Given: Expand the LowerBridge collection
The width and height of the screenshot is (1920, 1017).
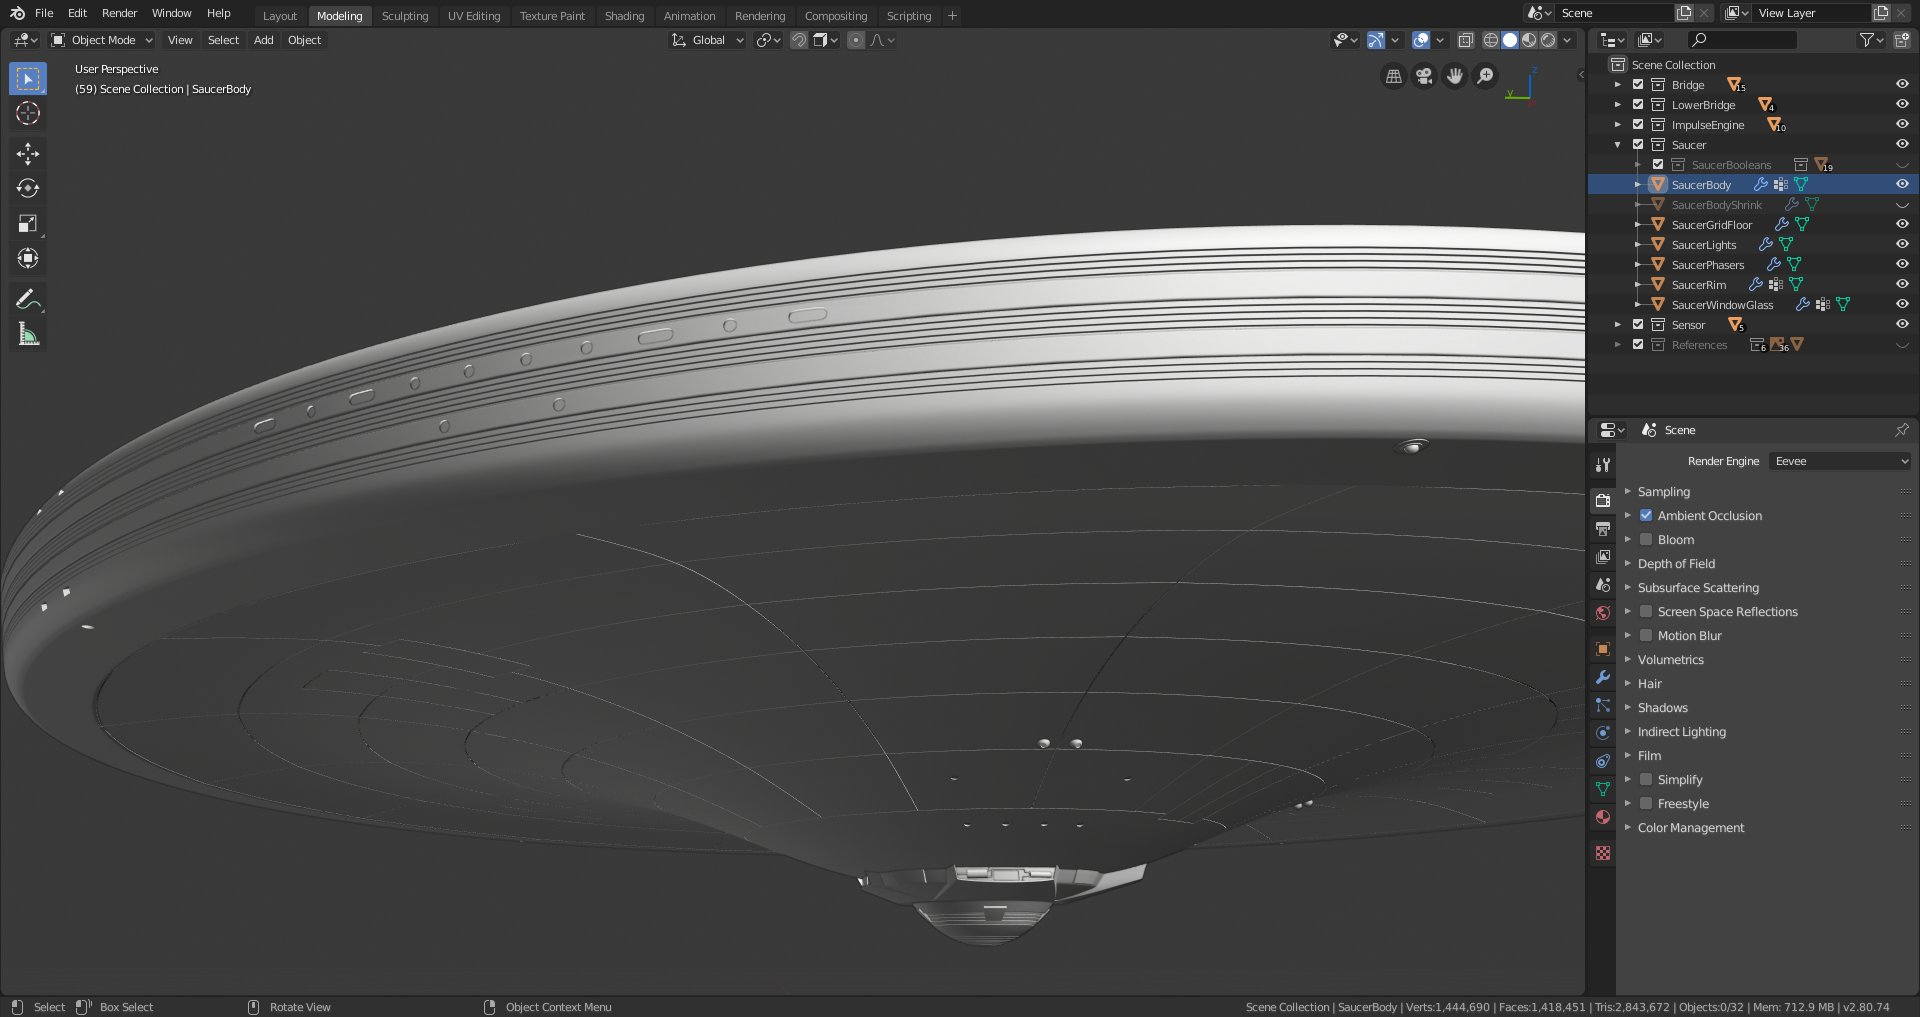Looking at the screenshot, I should [x=1618, y=105].
